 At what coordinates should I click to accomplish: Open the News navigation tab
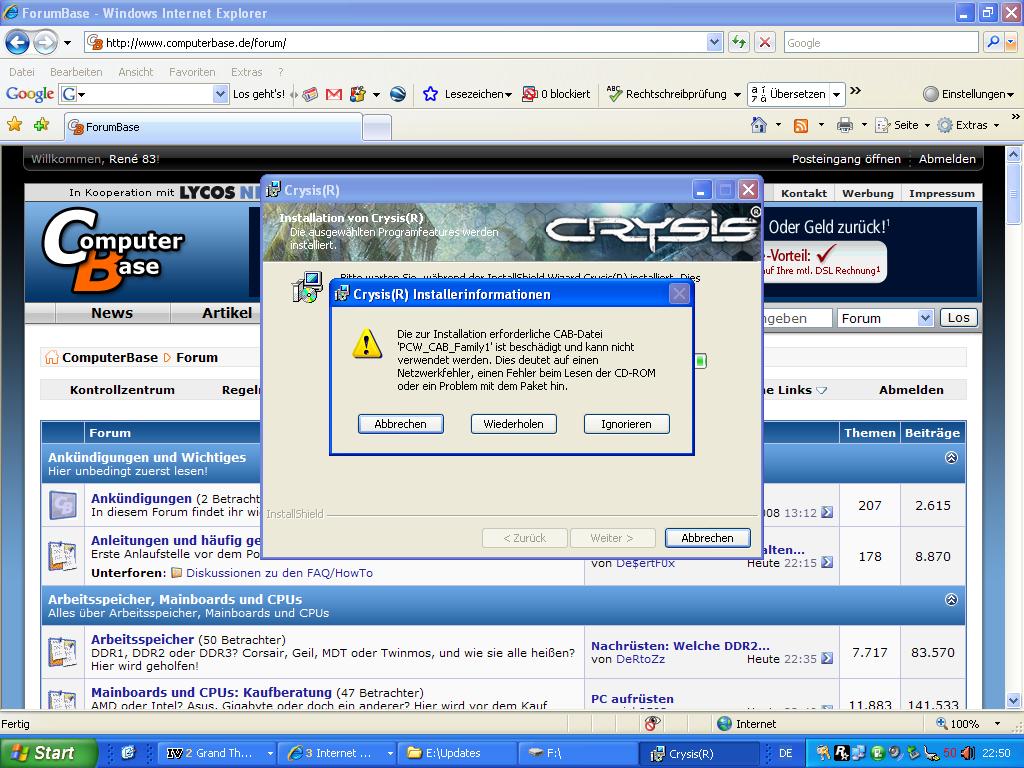[112, 313]
